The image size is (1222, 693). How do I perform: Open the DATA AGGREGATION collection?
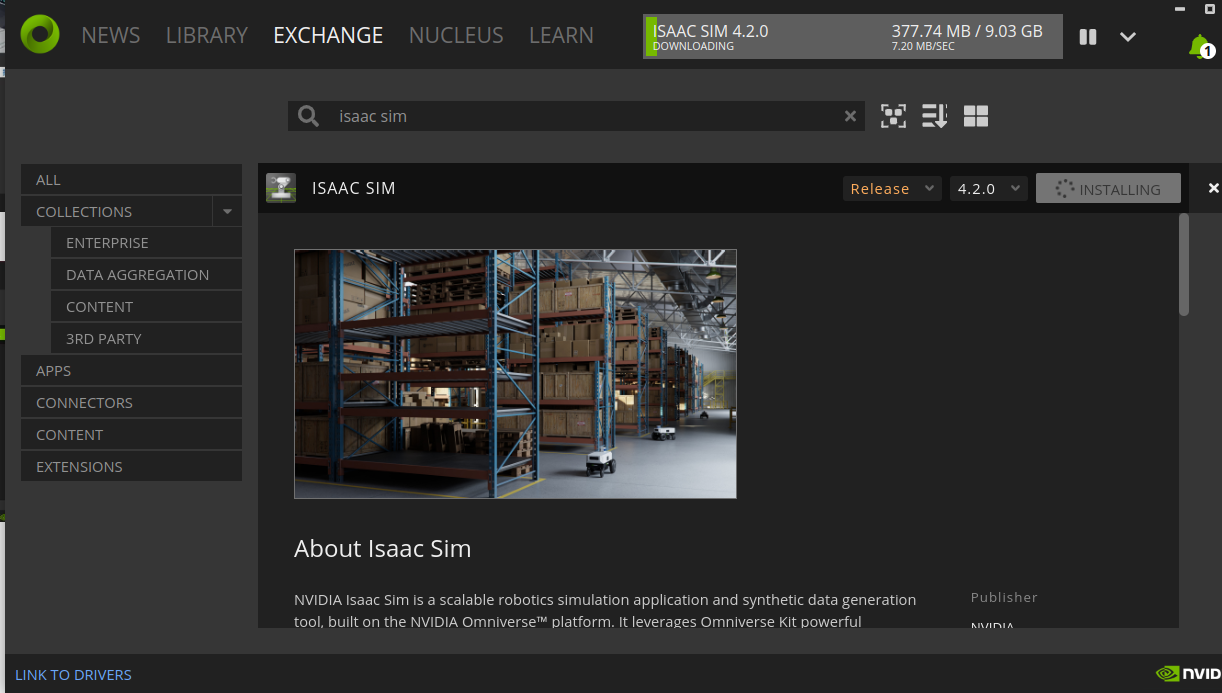click(147, 275)
